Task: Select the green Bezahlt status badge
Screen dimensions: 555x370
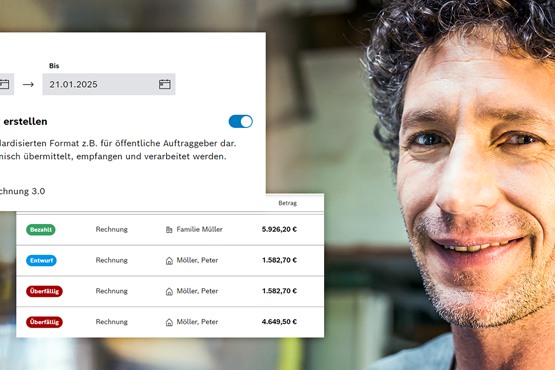Action: tap(41, 229)
